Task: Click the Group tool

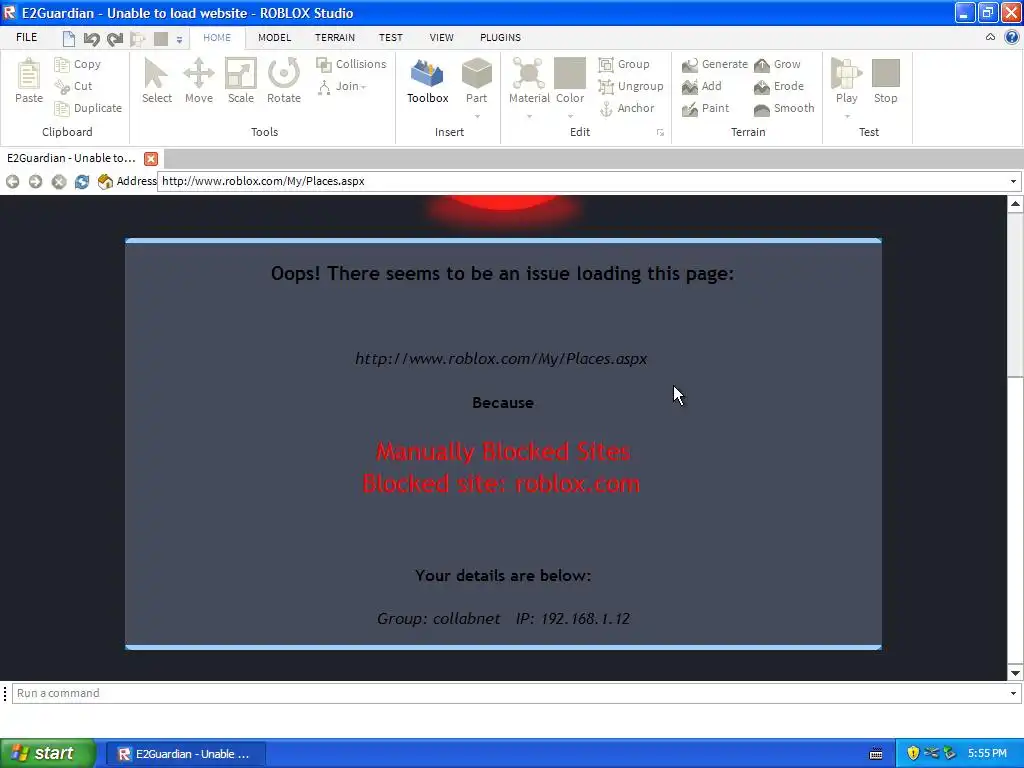Action: (624, 64)
